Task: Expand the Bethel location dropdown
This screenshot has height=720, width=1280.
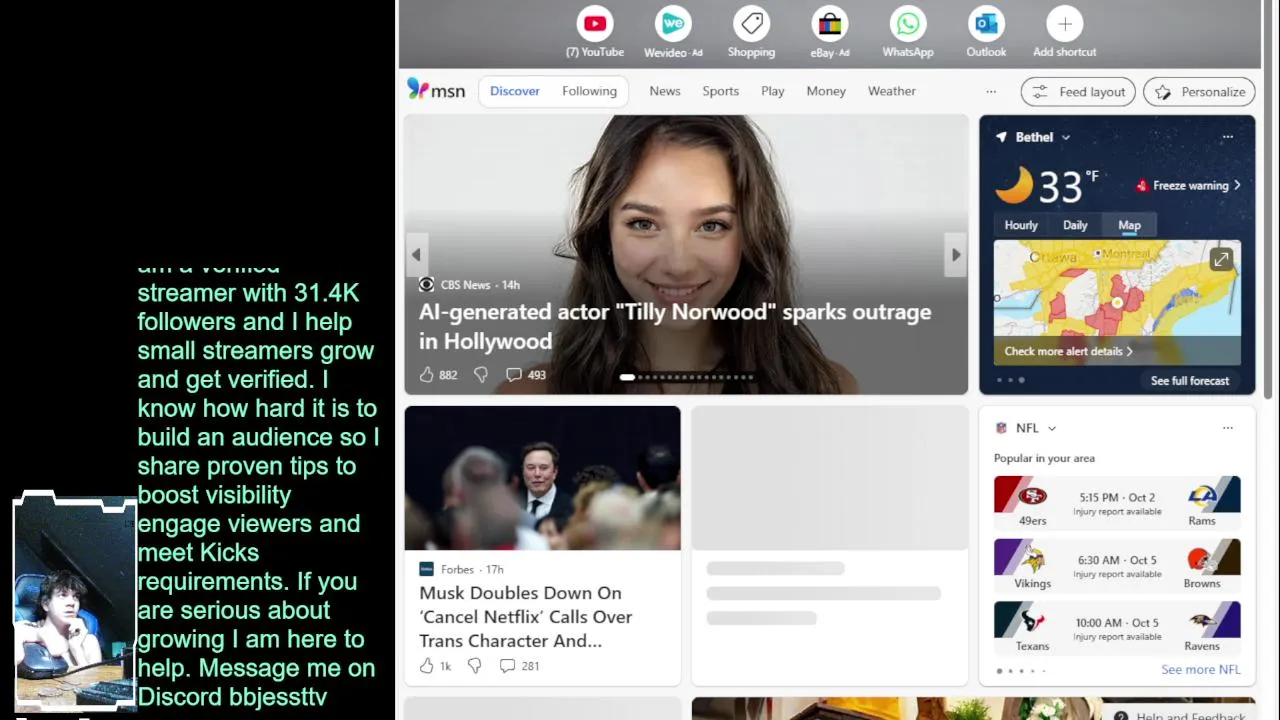Action: (x=1066, y=137)
